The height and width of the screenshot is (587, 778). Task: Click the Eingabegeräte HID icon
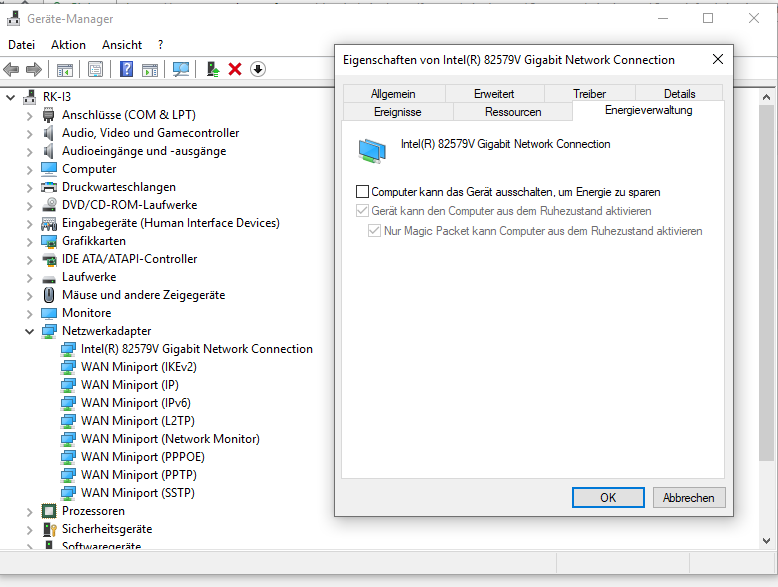pos(49,223)
